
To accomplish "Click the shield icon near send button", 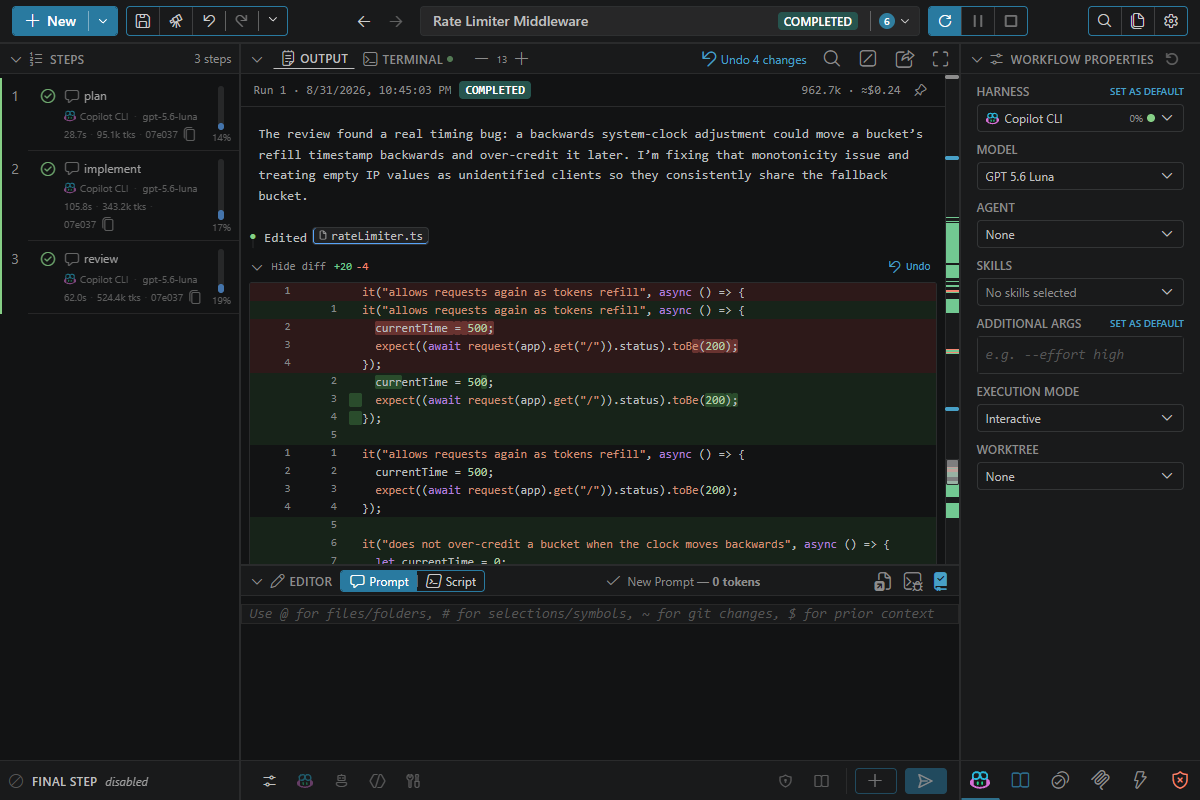I will (x=786, y=781).
